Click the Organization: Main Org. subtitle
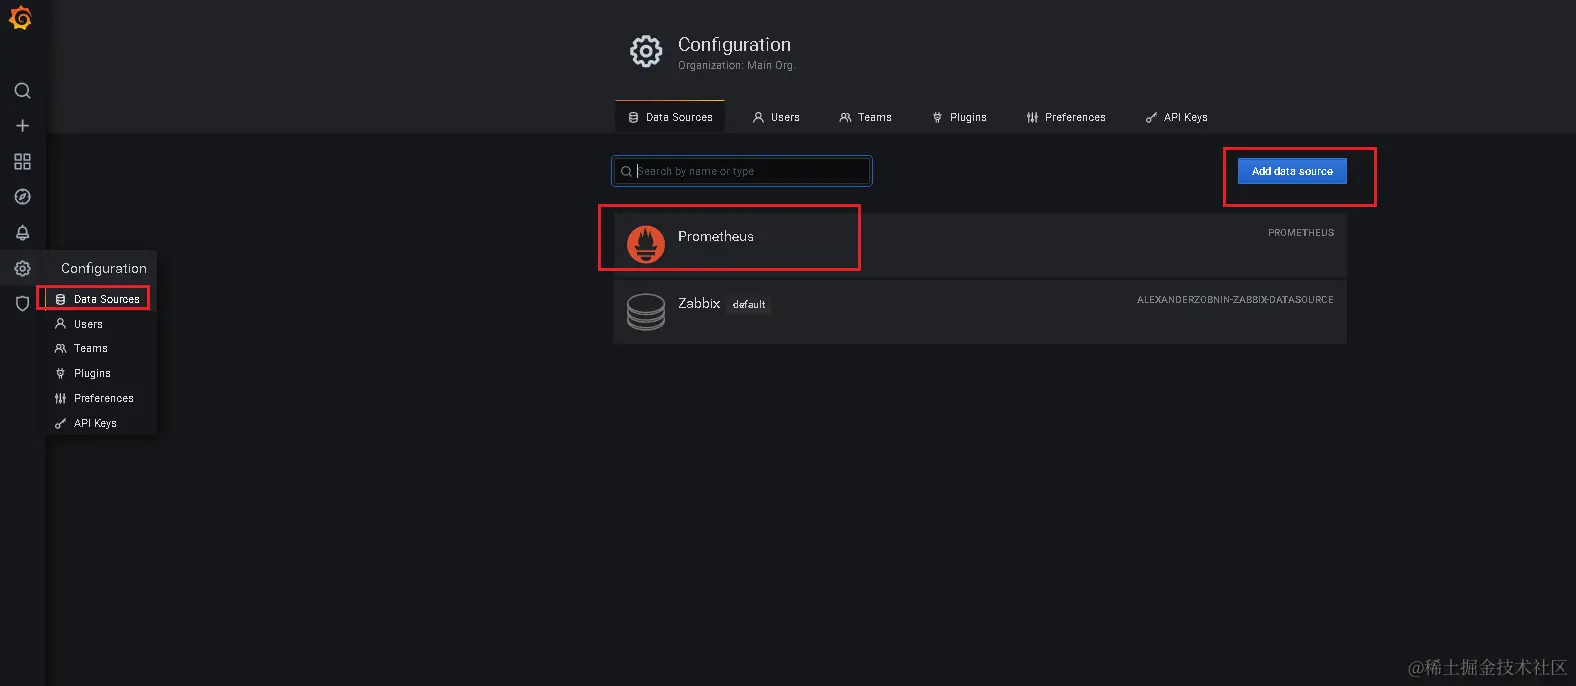This screenshot has width=1576, height=686. click(736, 65)
